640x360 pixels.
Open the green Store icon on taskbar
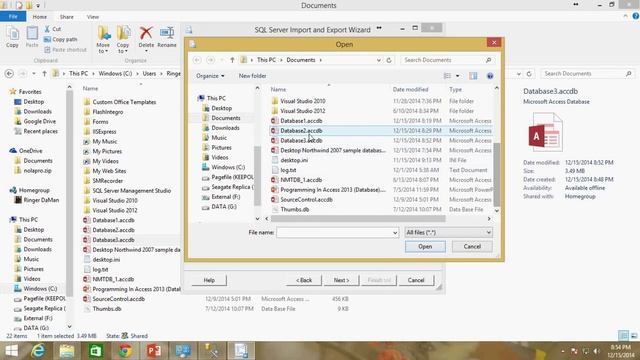(96, 351)
